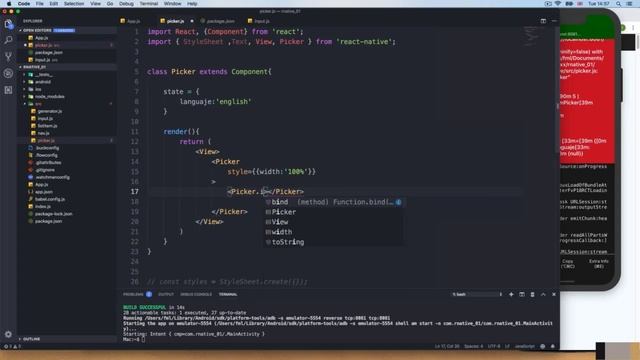Viewport: 640px width, 360px height.
Task: Open babel.config.js in file tree
Action: click(50, 200)
